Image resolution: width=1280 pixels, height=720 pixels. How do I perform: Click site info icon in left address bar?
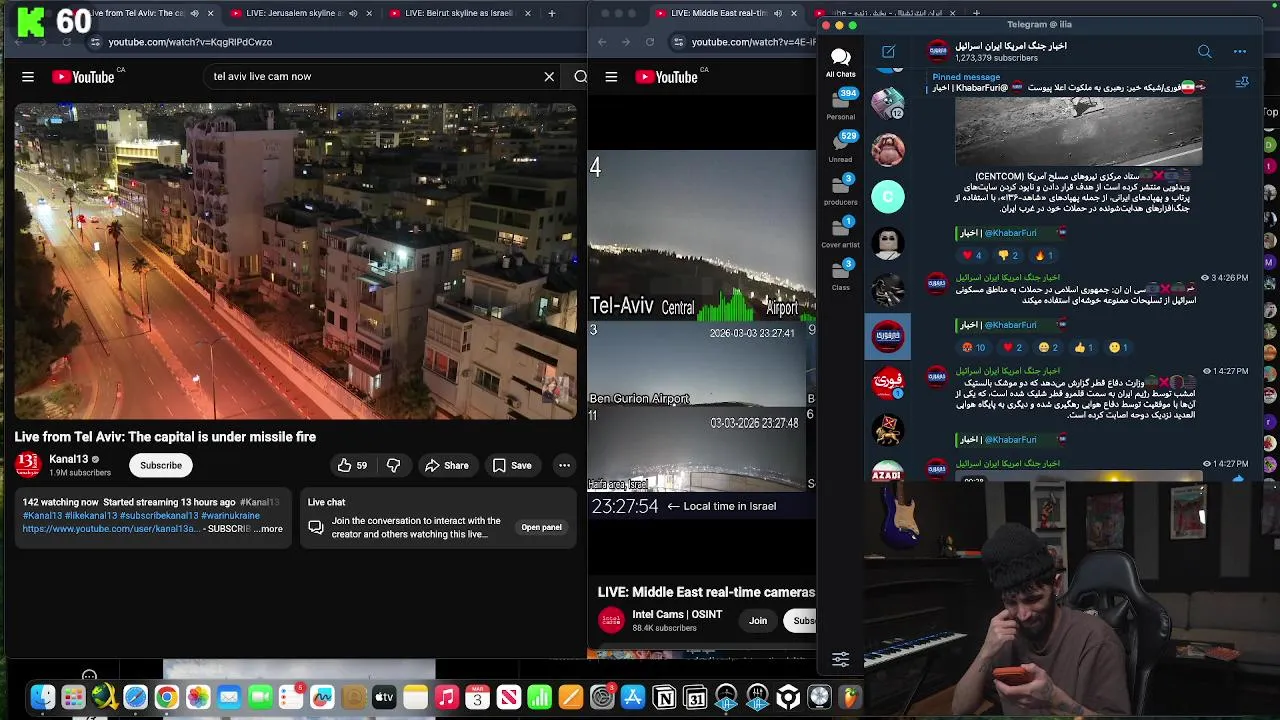tap(95, 42)
